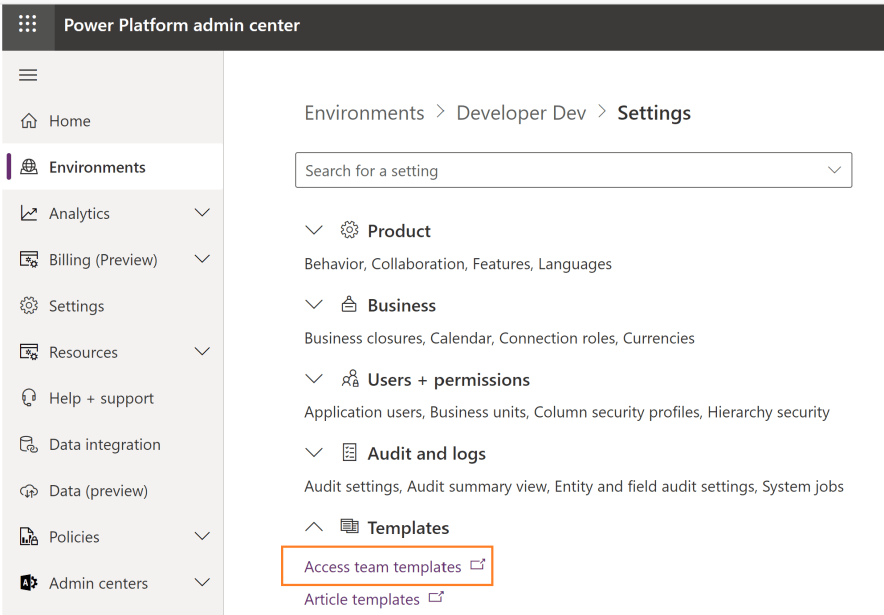Image resolution: width=884 pixels, height=615 pixels.
Task: Open the app launcher waffle icon
Action: pyautogui.click(x=28, y=24)
